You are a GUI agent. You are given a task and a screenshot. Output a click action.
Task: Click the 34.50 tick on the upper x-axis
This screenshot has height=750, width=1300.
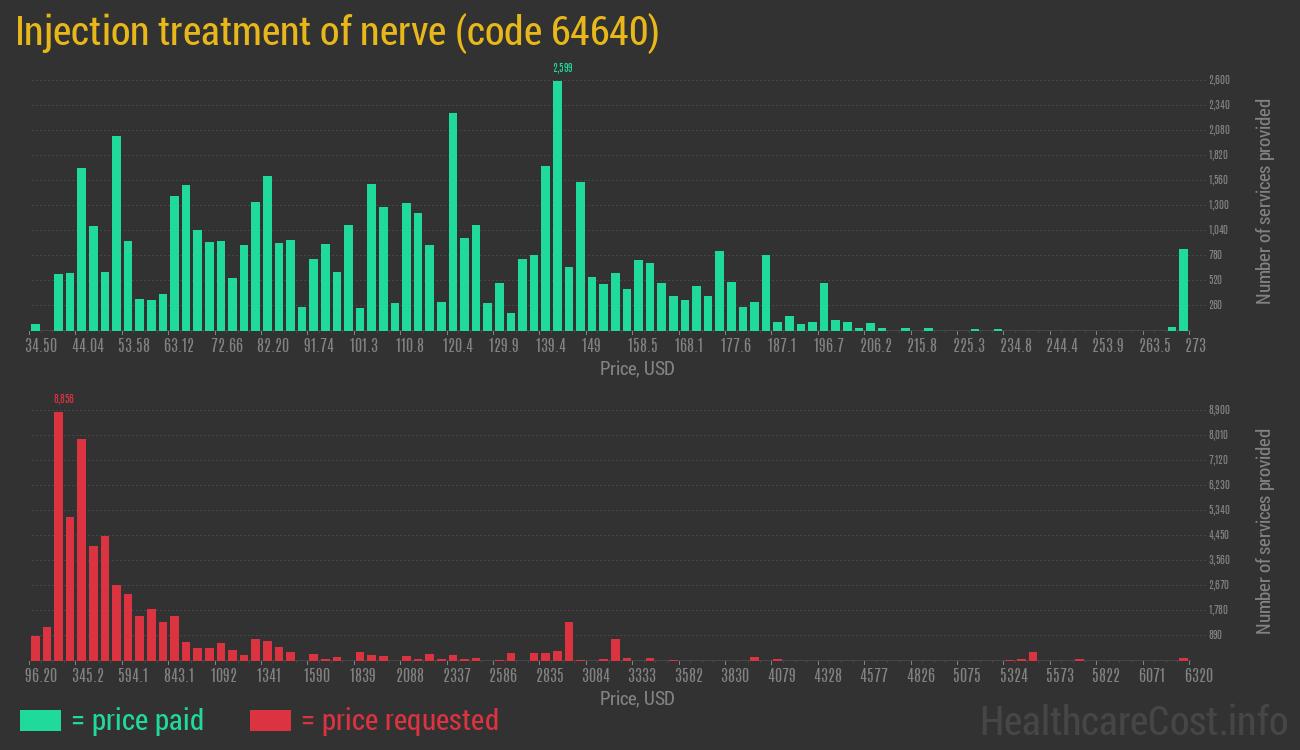41,346
